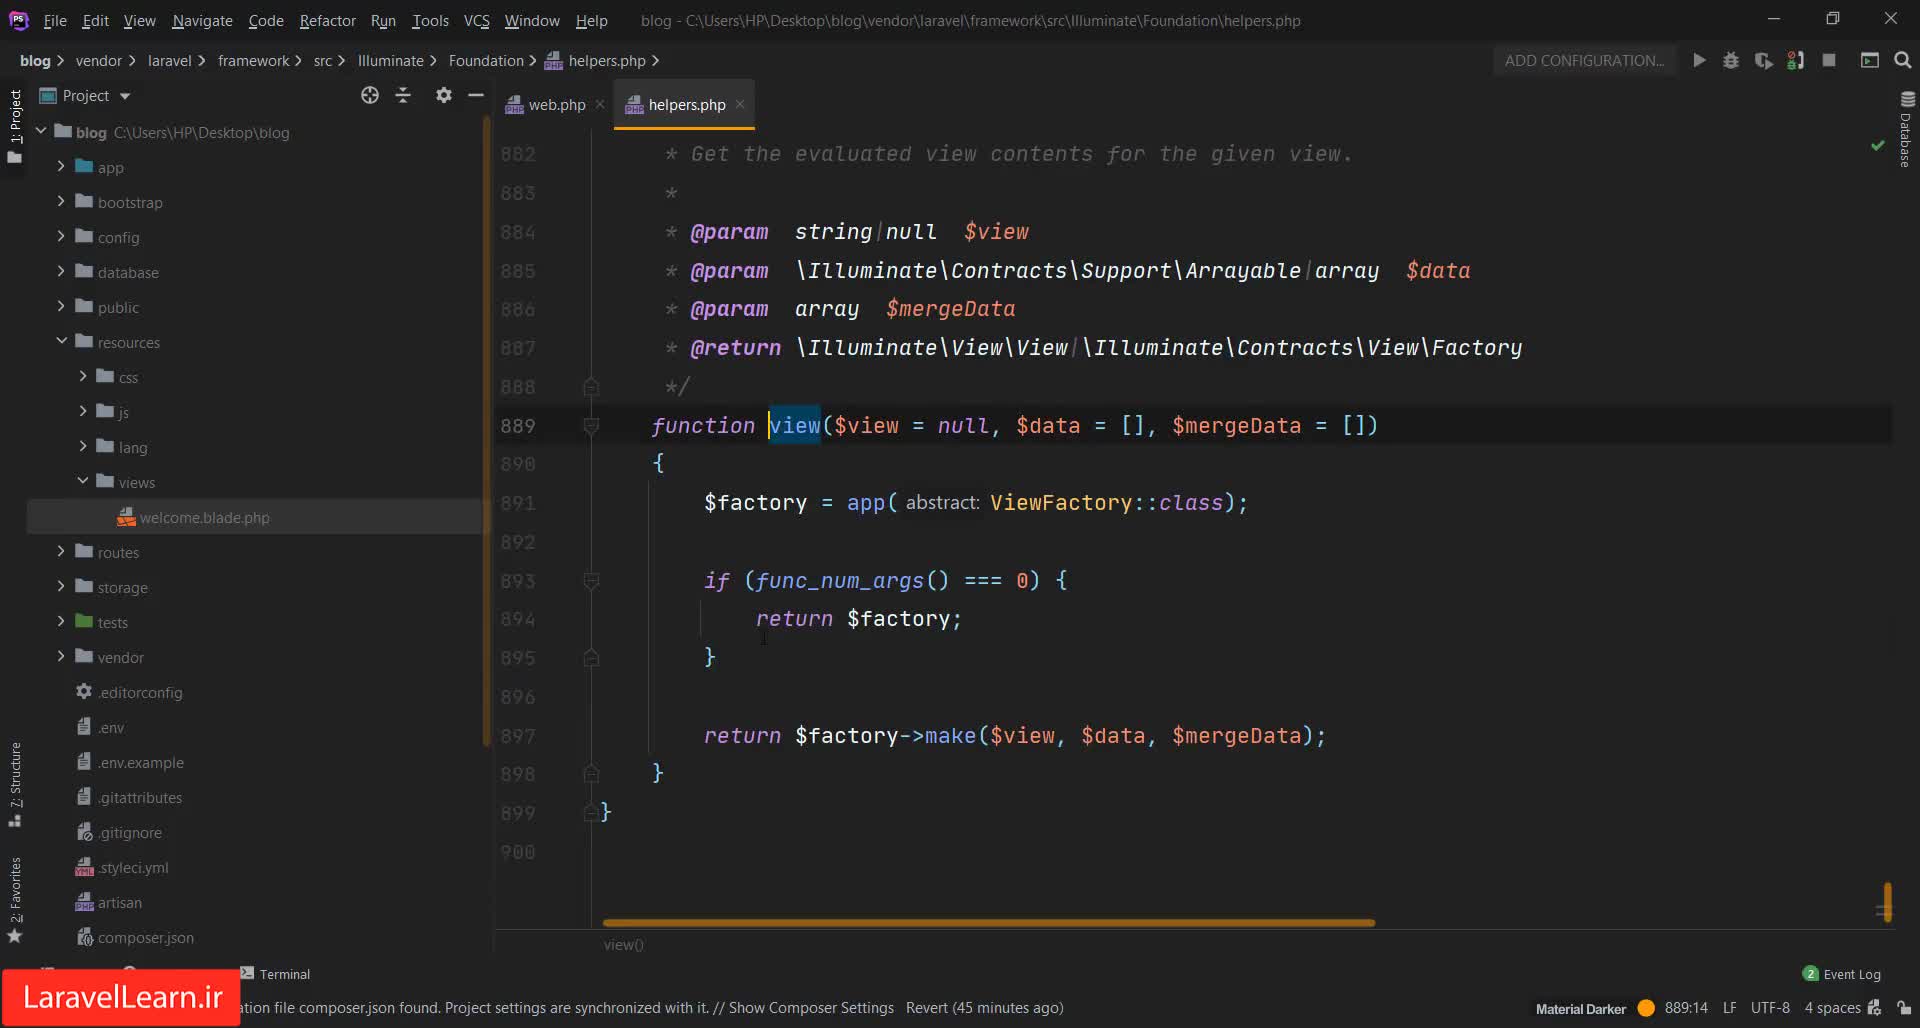Viewport: 1920px width, 1028px height.
Task: Open Project panel settings gear
Action: pyautogui.click(x=444, y=95)
